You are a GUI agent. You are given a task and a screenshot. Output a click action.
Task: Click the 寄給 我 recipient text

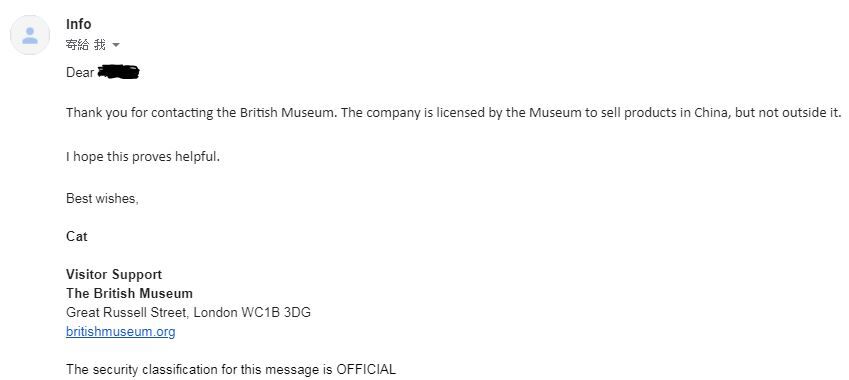pos(86,45)
